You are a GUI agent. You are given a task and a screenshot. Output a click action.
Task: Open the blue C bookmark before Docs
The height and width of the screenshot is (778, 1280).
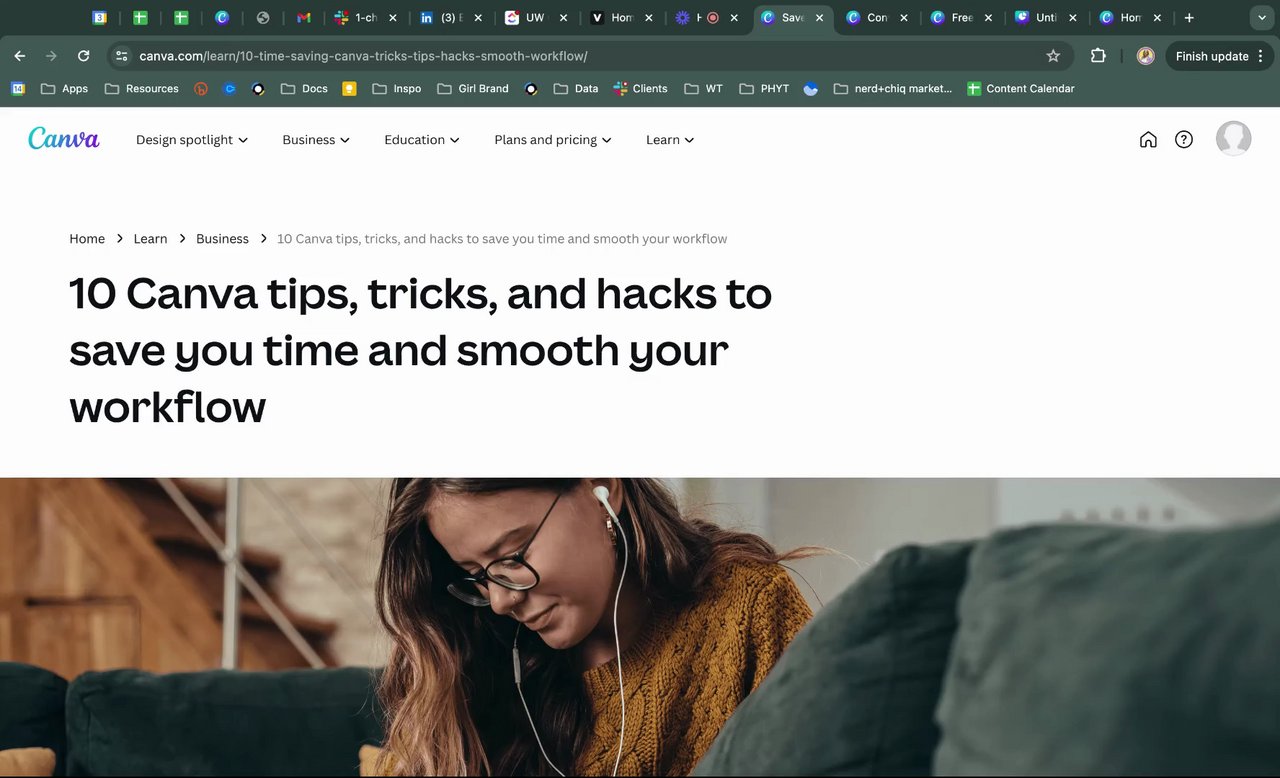pos(229,88)
